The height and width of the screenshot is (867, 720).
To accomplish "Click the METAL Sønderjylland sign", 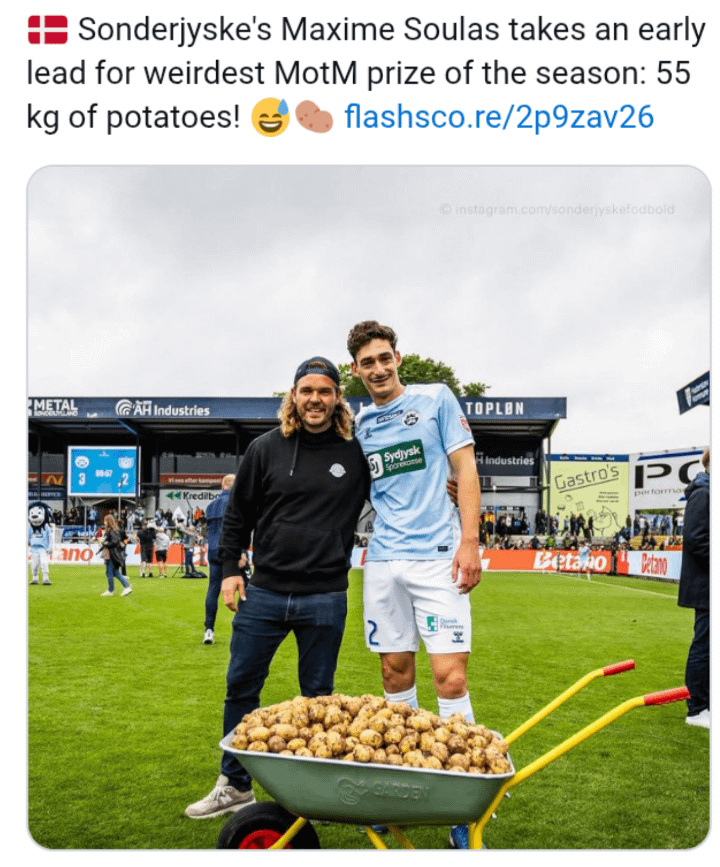I will coord(54,408).
